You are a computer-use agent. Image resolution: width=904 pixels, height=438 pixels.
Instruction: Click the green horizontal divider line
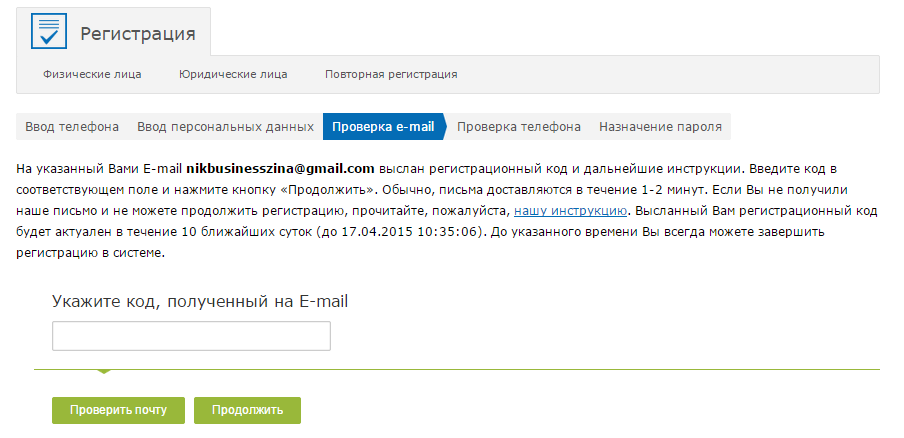point(457,369)
